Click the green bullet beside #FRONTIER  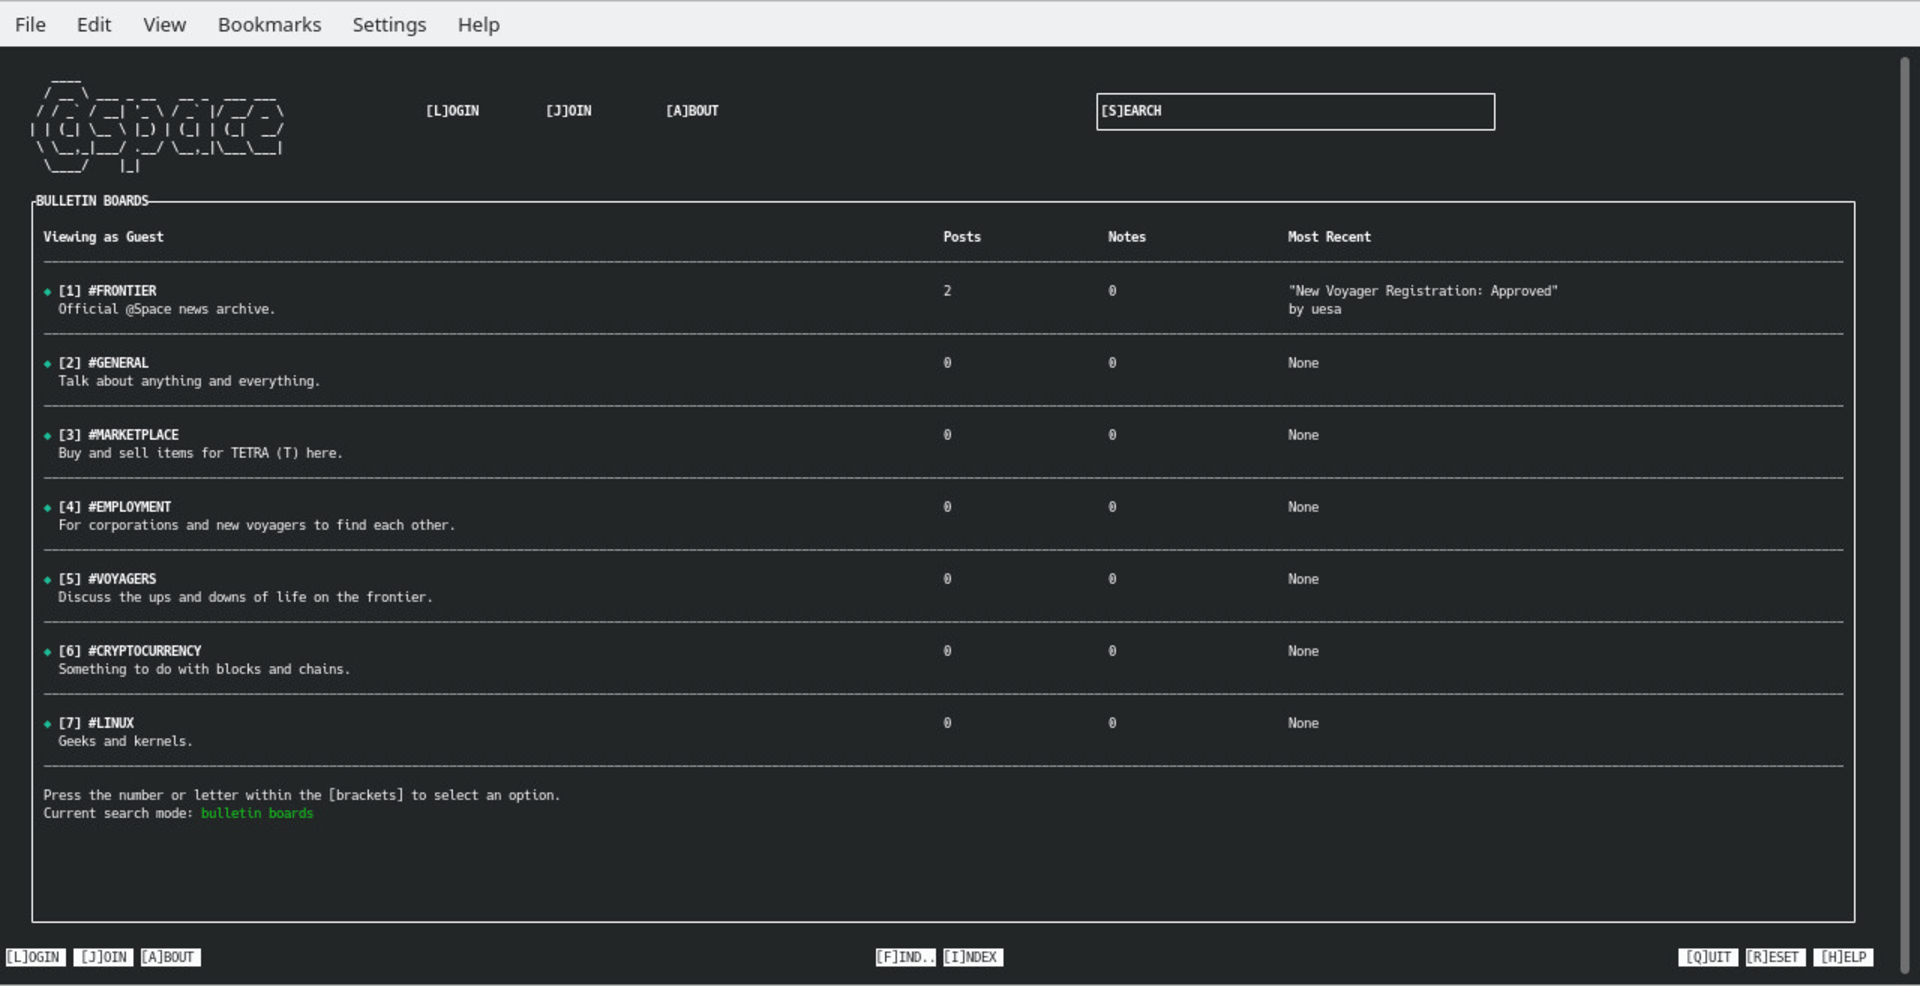(47, 292)
